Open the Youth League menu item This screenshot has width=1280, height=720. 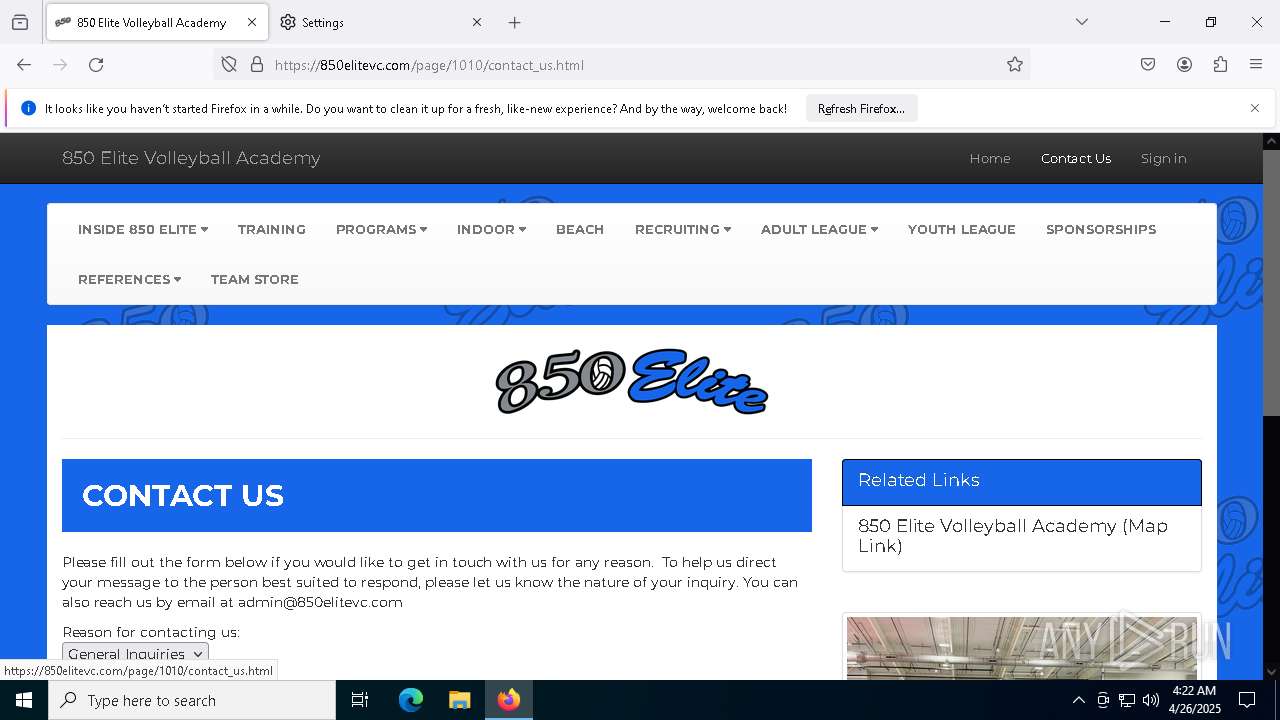coord(962,229)
